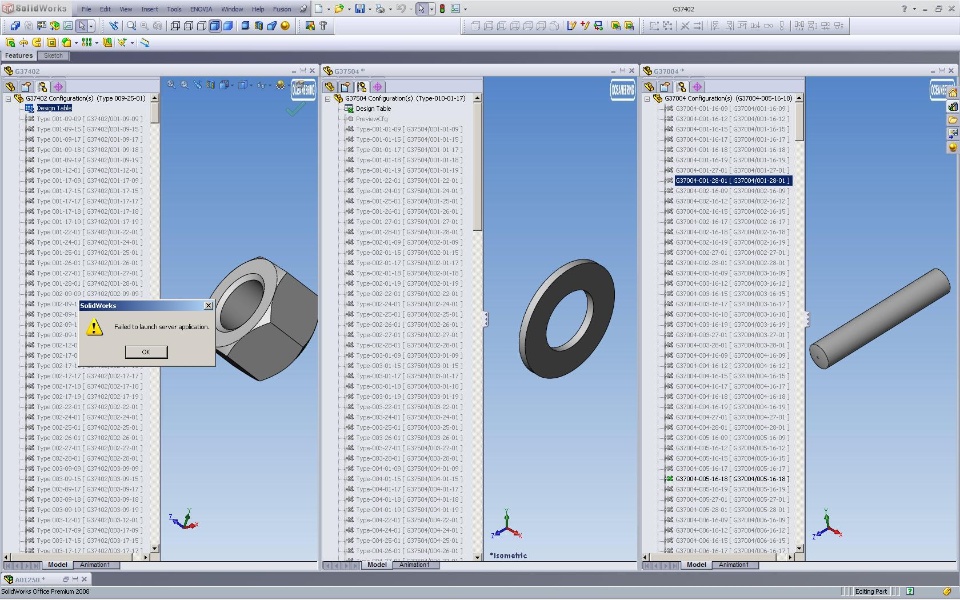Open dropdown arrow beside Select cursor in top bar
Image resolution: width=960 pixels, height=600 pixels.
[431, 9]
